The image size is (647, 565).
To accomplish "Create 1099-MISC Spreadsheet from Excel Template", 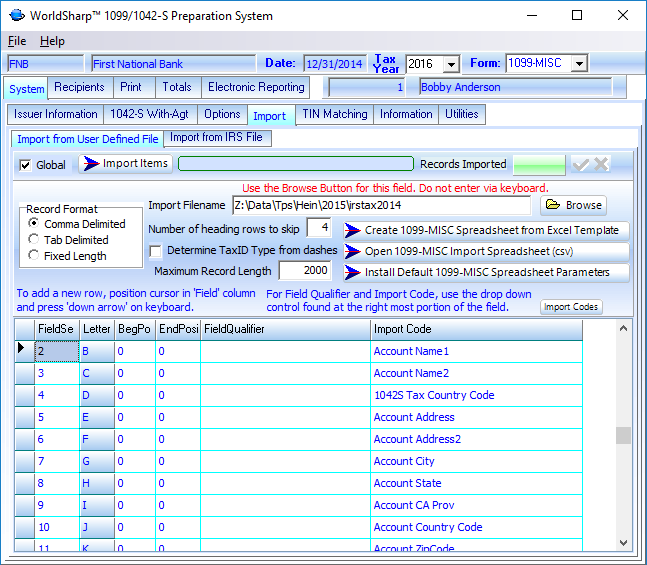I will pyautogui.click(x=486, y=230).
